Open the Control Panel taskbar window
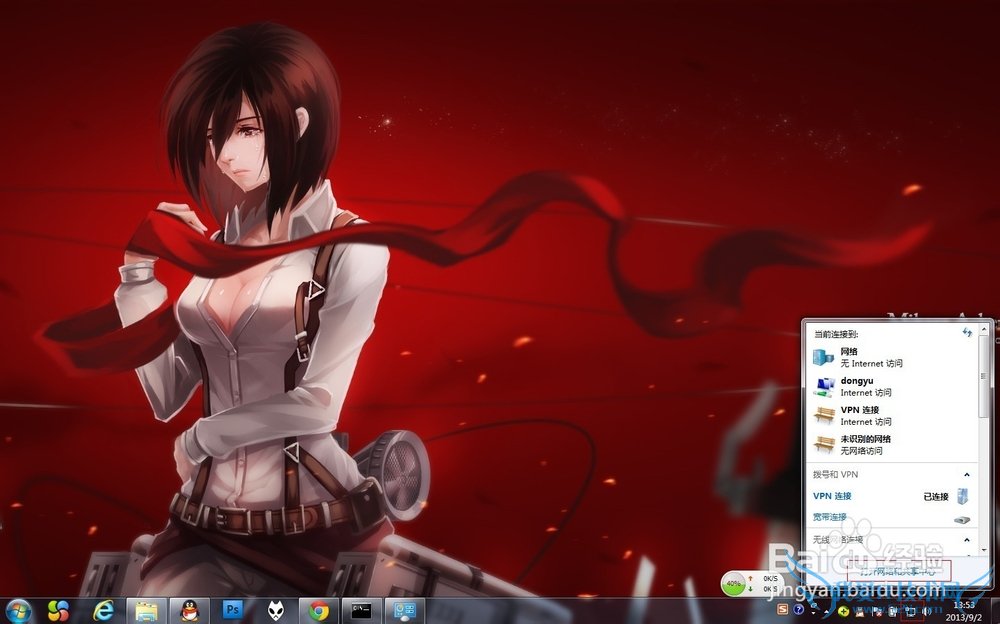 point(404,611)
